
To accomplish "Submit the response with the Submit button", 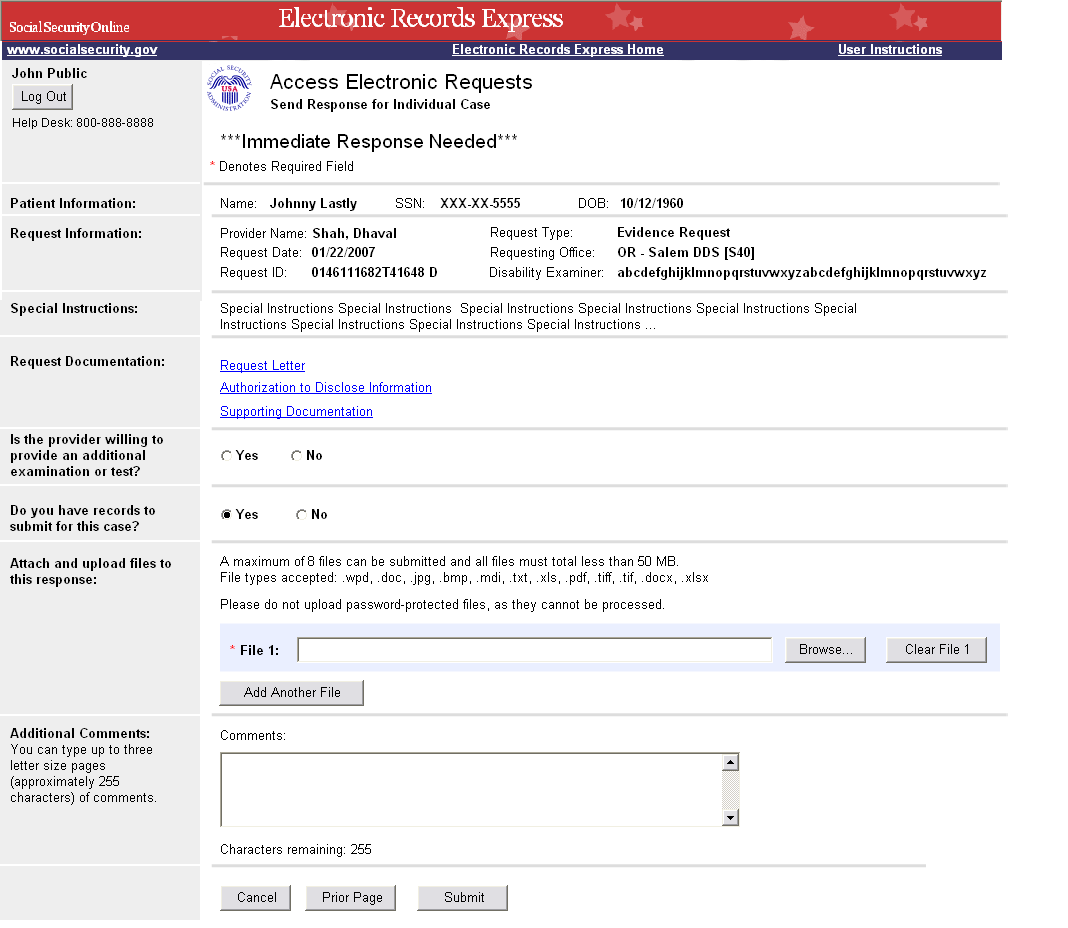I will click(x=463, y=898).
